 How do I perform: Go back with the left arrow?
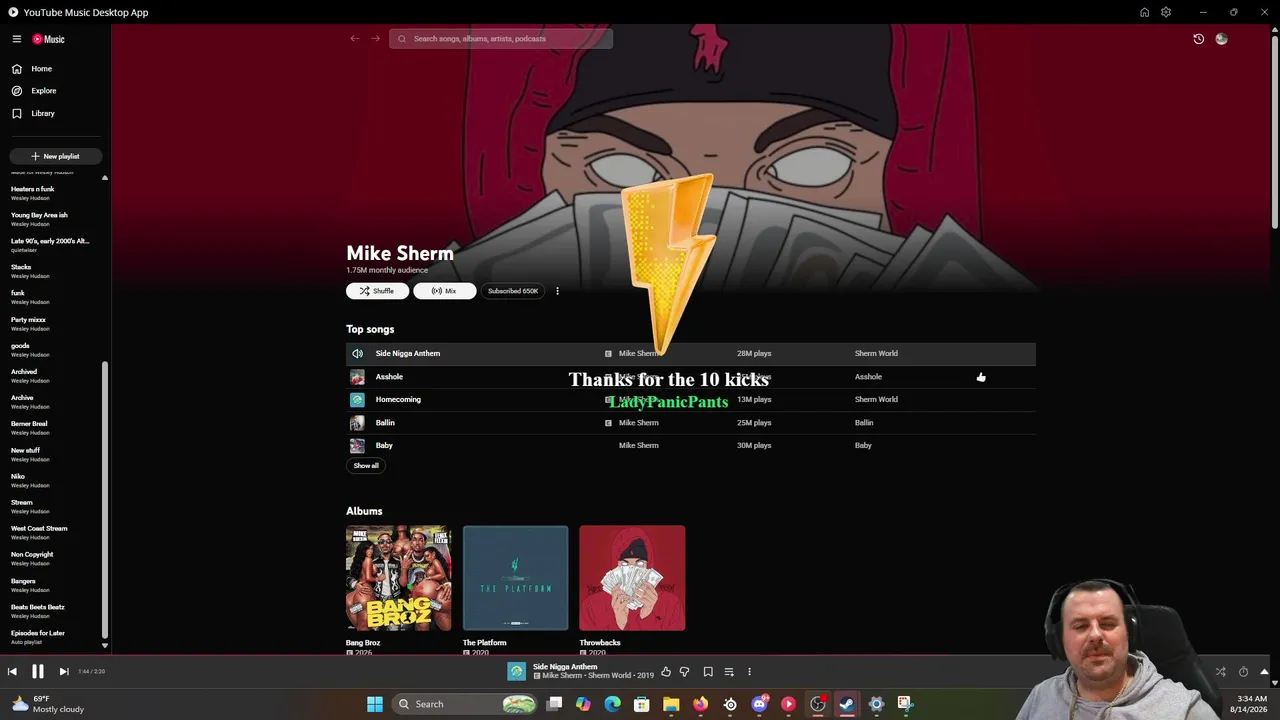355,39
